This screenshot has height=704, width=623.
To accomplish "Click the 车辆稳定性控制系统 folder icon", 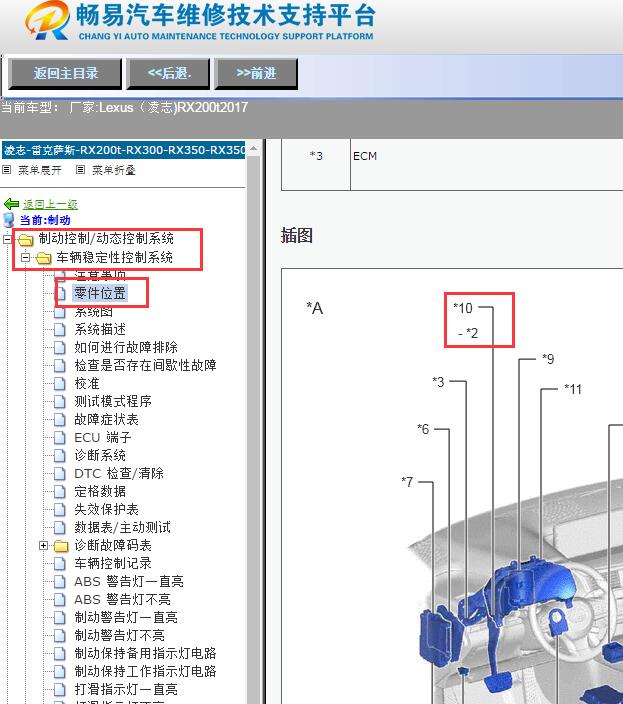I will (x=44, y=258).
